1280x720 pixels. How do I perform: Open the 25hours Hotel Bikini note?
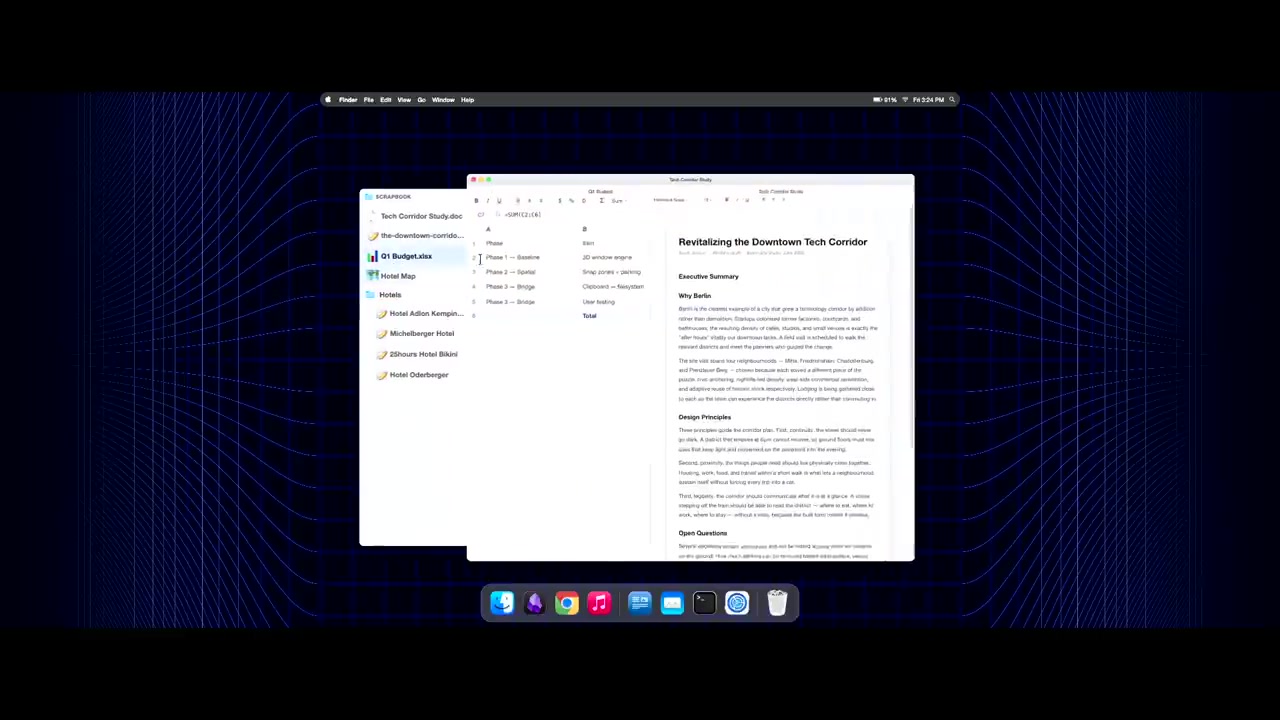click(419, 354)
